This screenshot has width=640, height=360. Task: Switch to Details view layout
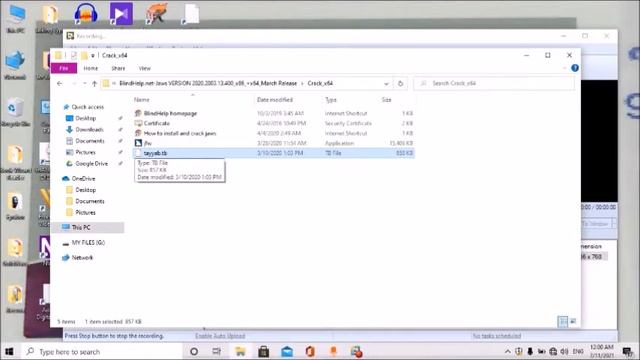click(562, 322)
